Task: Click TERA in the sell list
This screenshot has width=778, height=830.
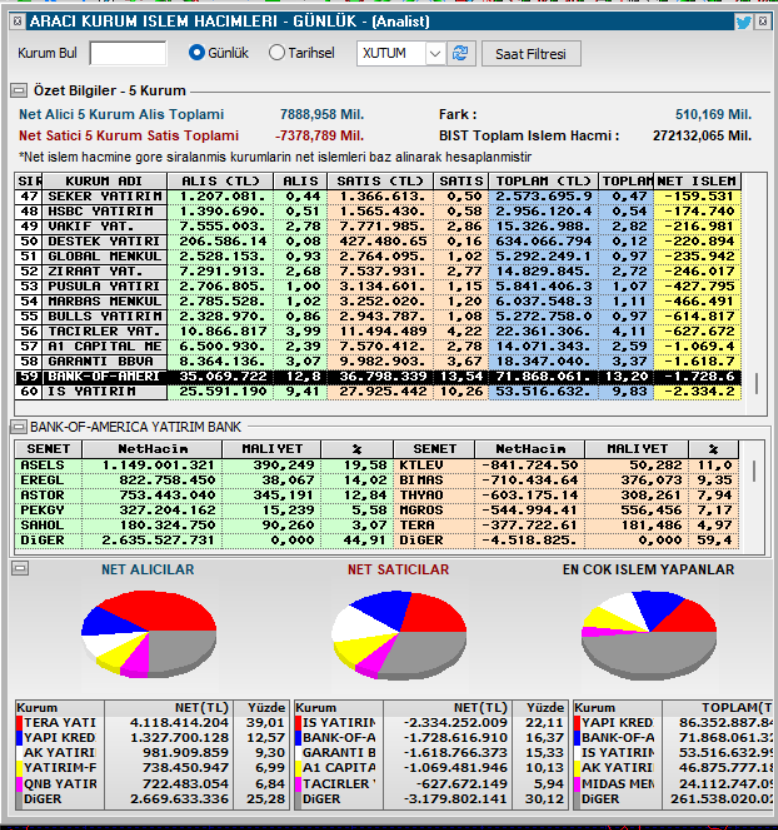Action: [x=417, y=526]
